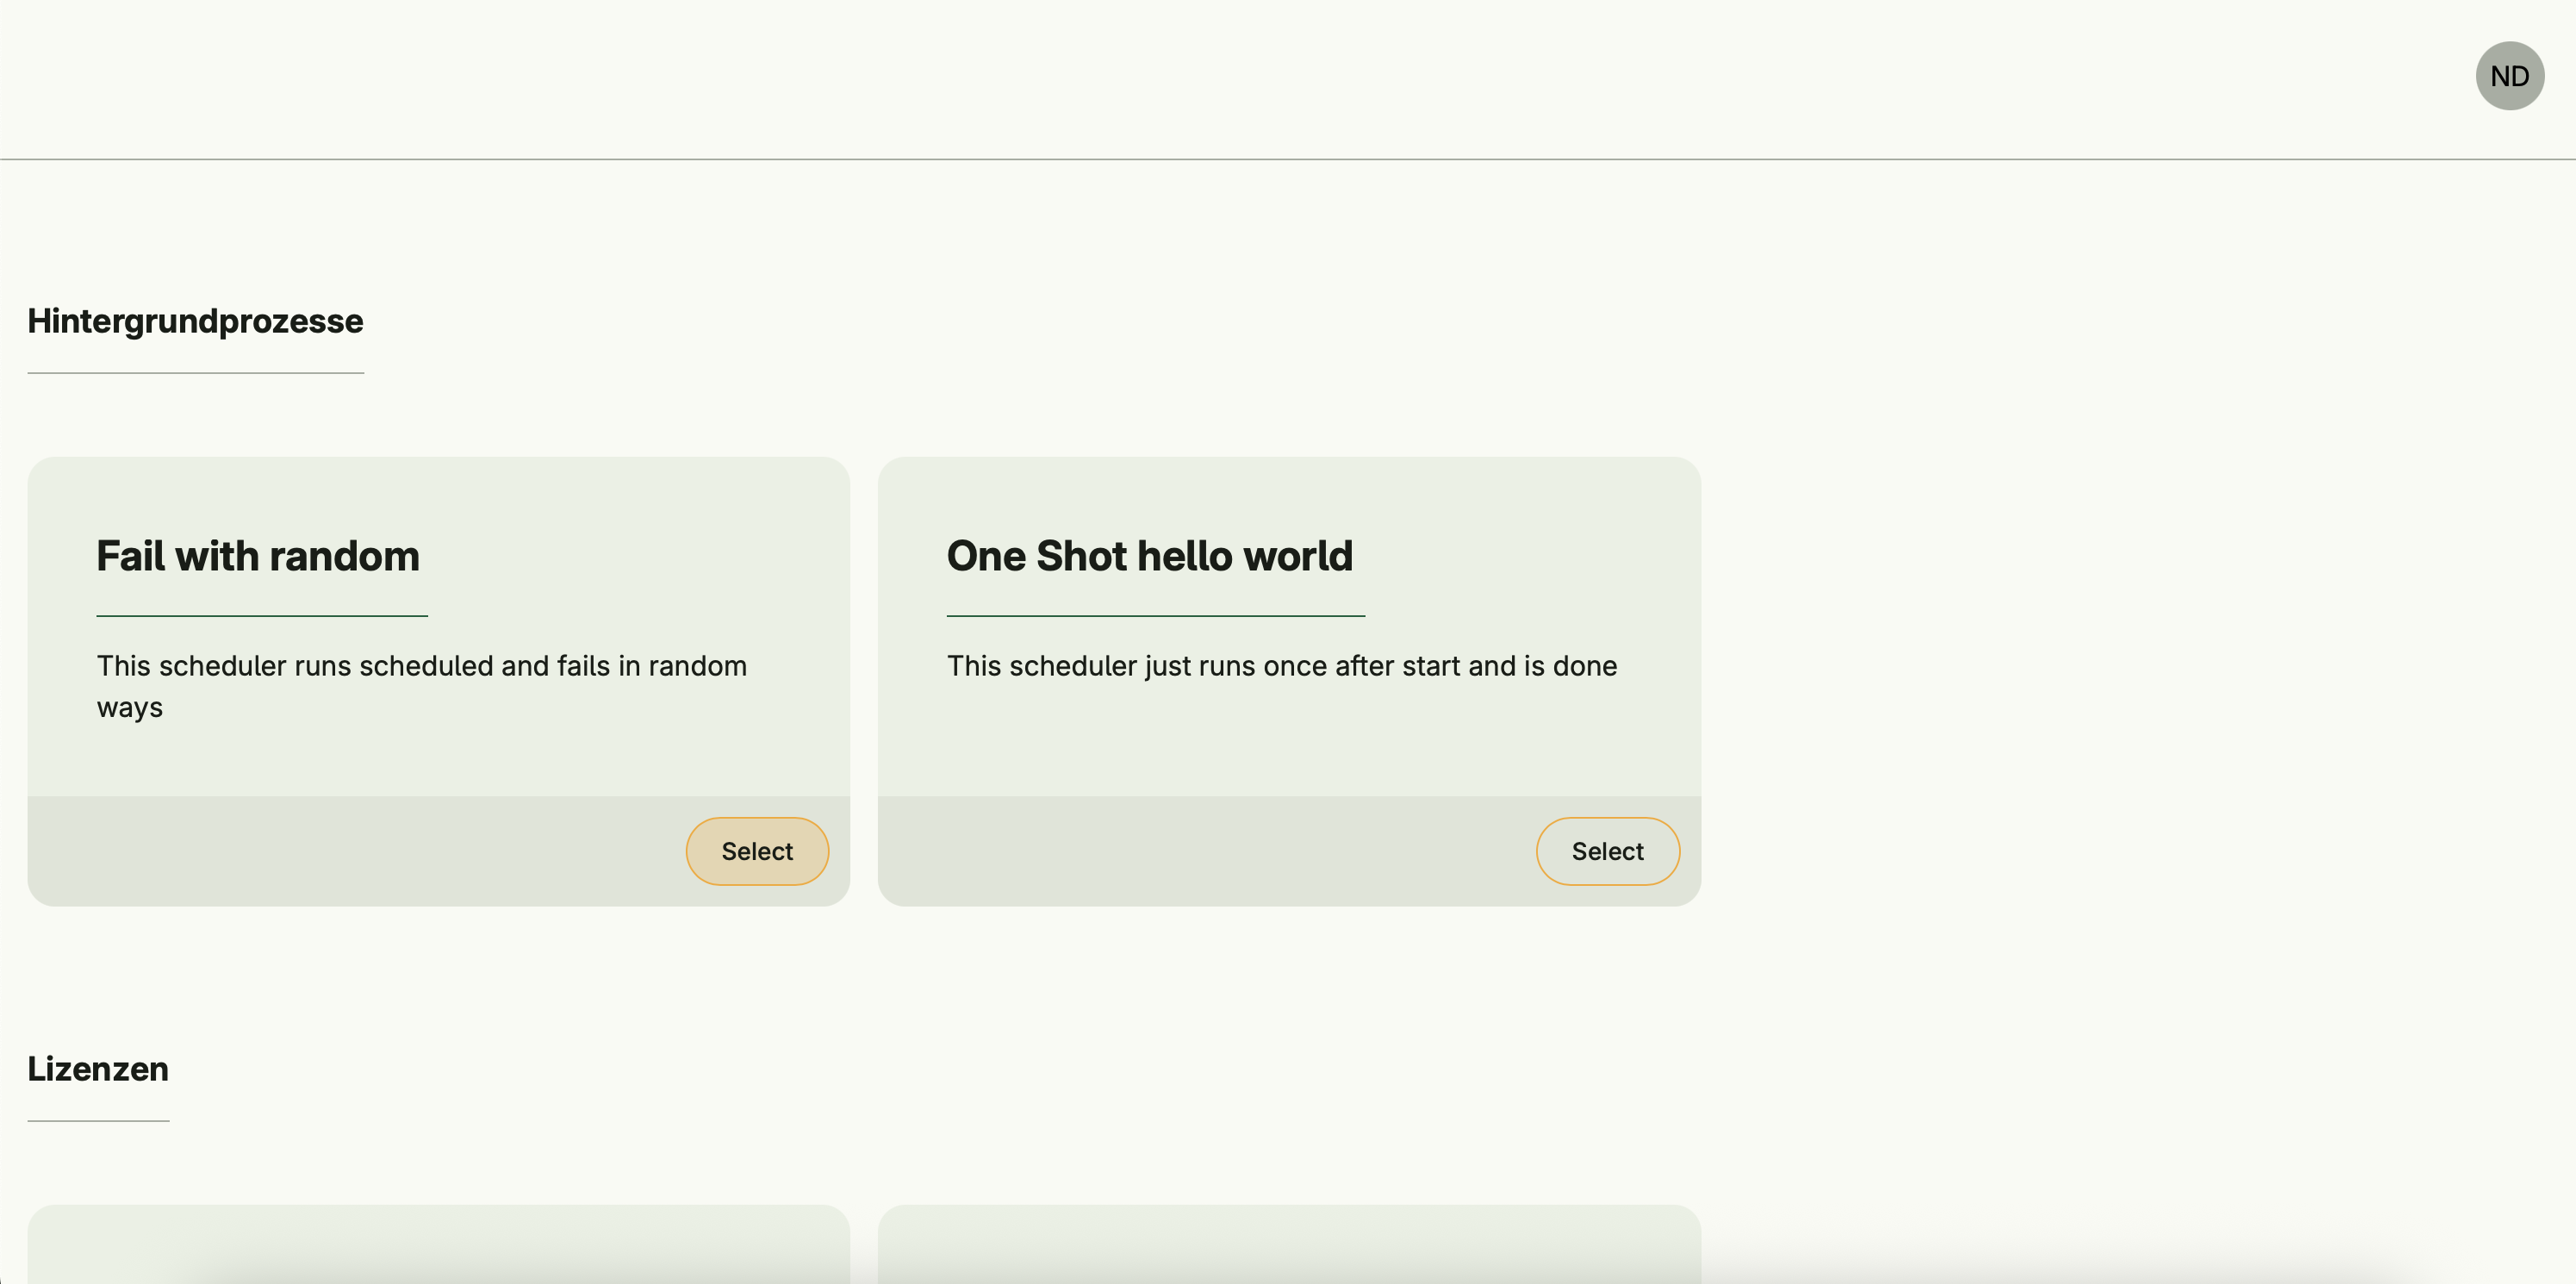Screen dimensions: 2576x1284
Task: Click gray footer strip of Fail with random card
Action: [350, 851]
